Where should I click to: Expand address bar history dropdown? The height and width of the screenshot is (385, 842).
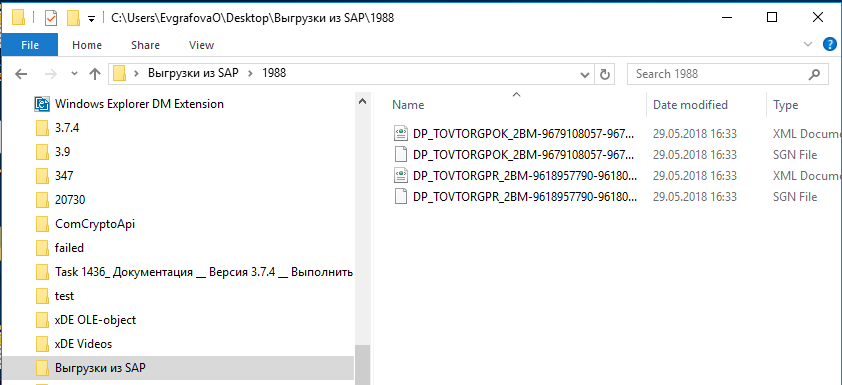[586, 74]
